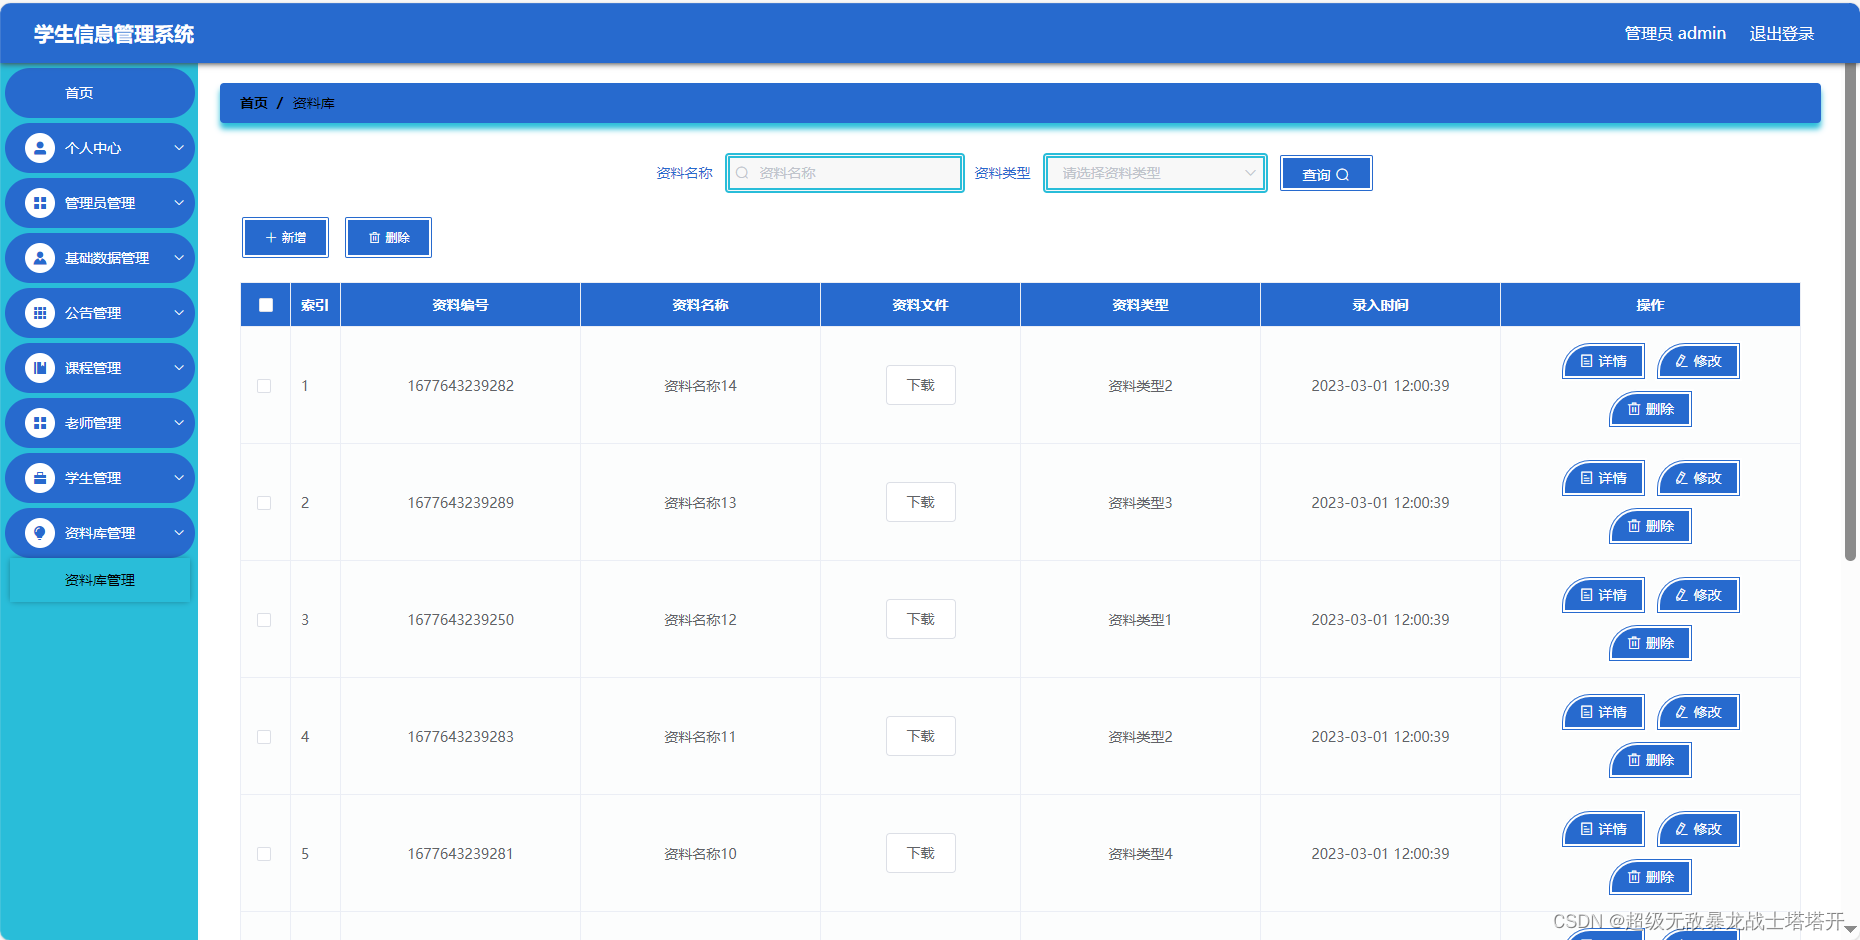Click 退出登录 to log out
This screenshot has width=1860, height=940.
[x=1782, y=34]
